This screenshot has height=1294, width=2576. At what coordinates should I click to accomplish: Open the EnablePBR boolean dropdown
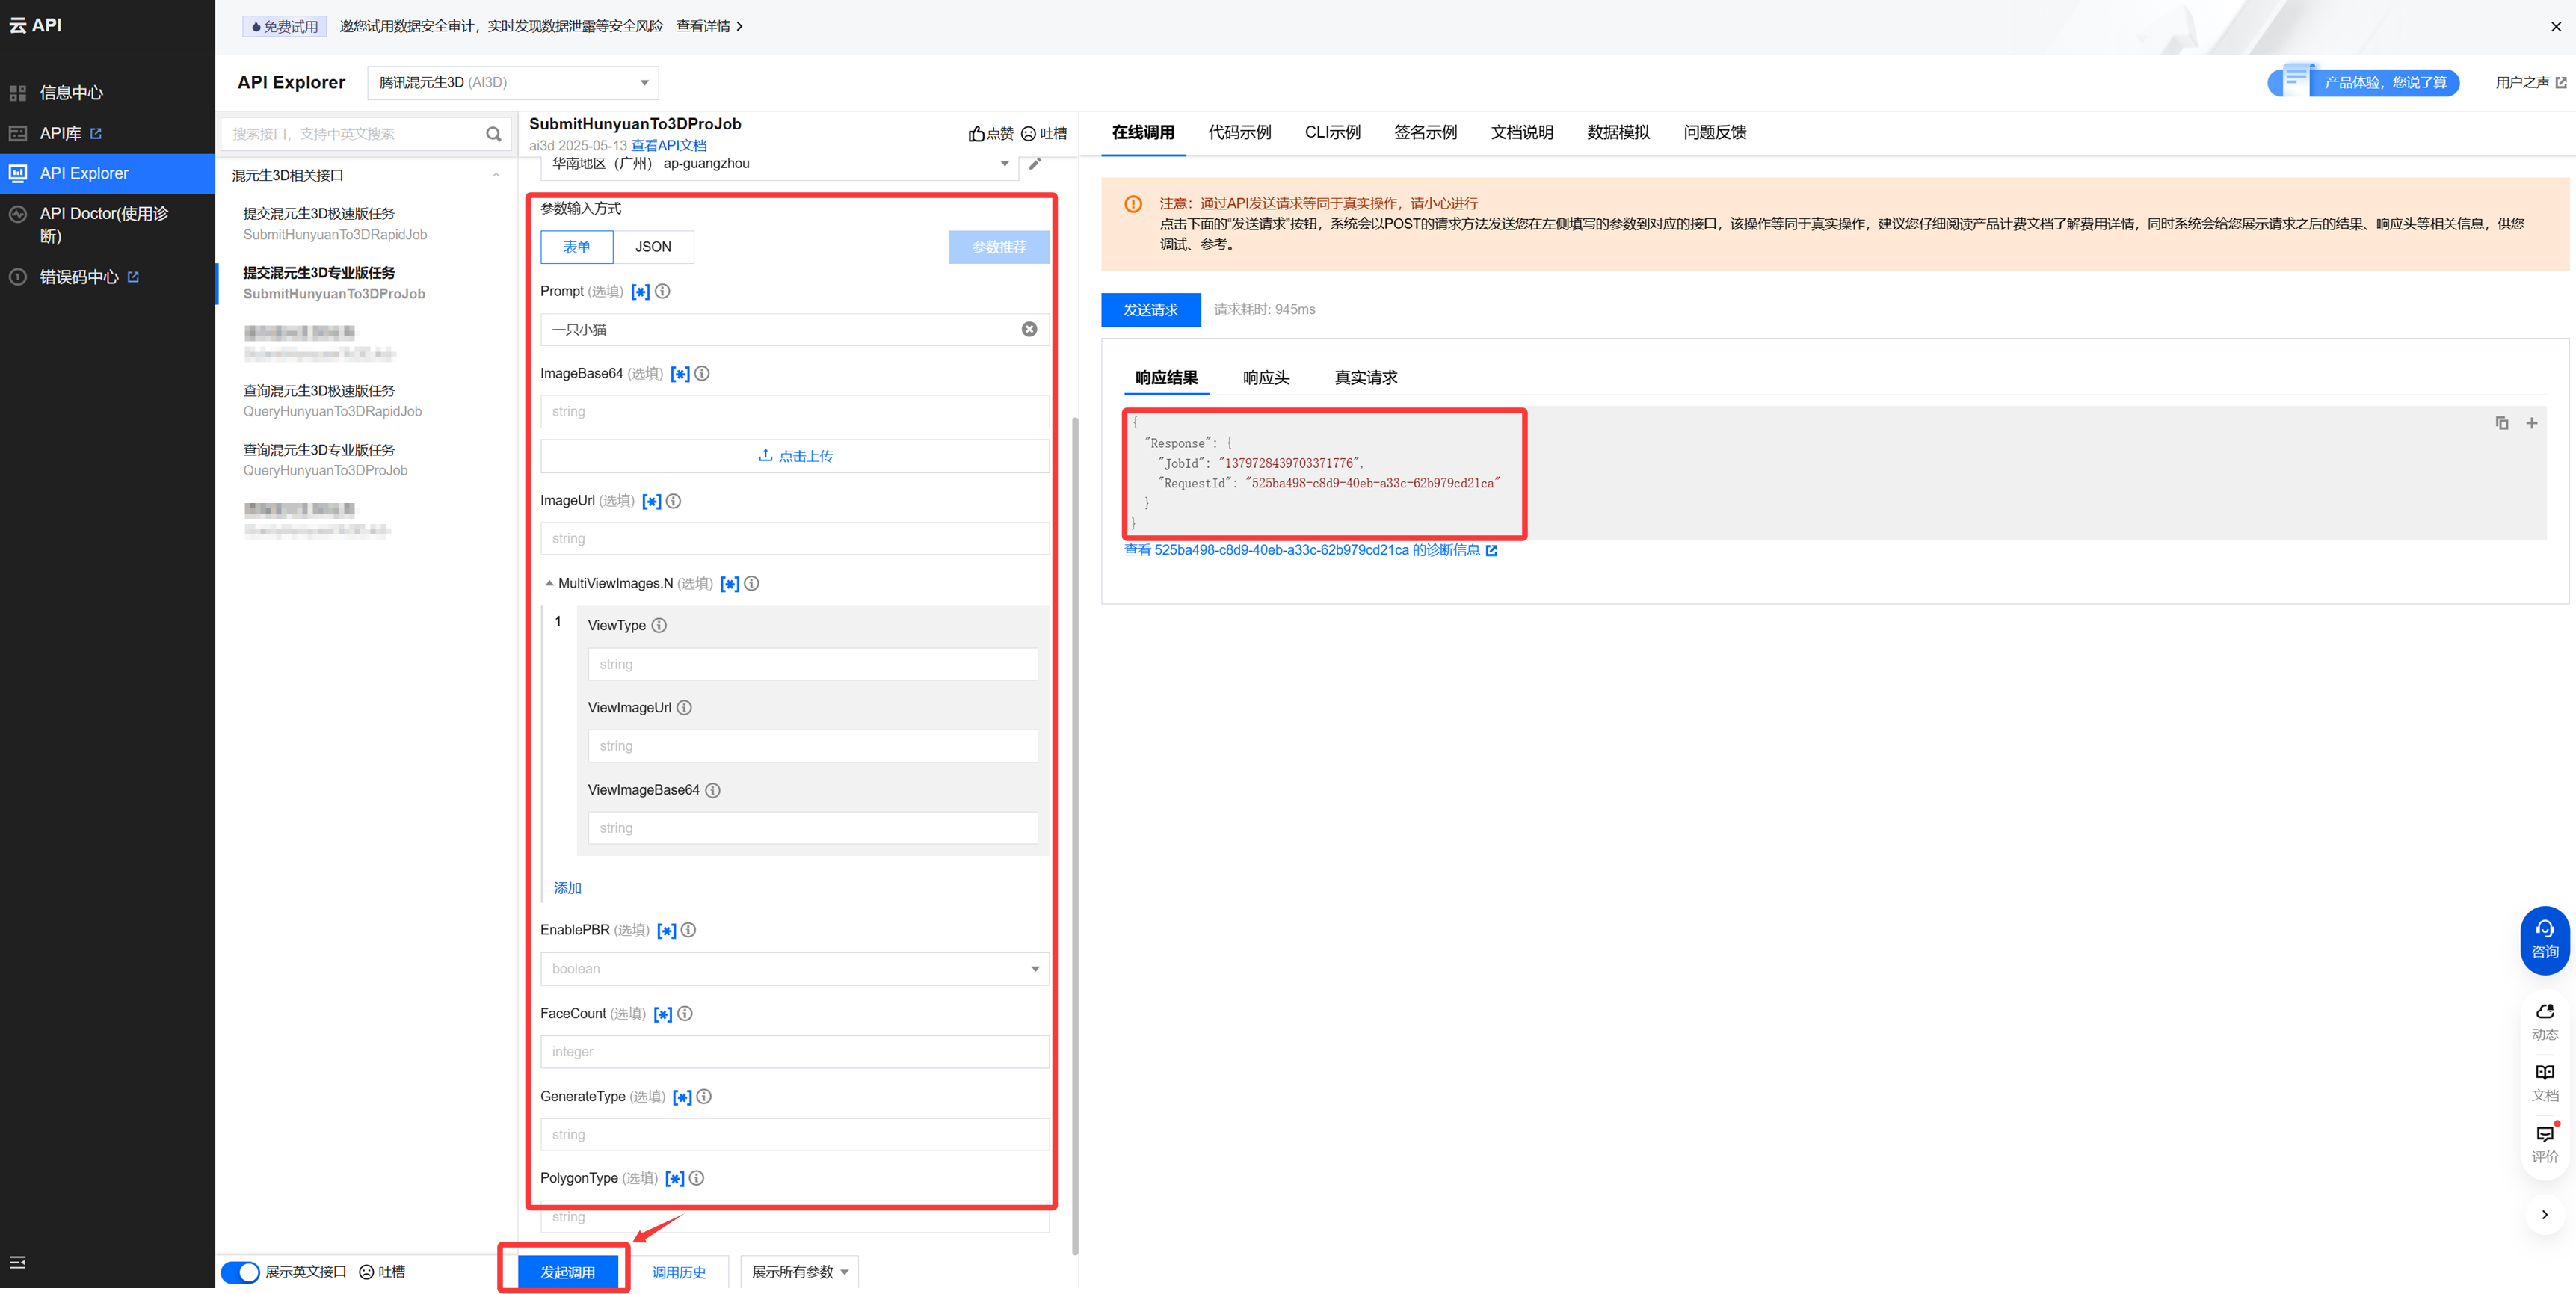794,968
